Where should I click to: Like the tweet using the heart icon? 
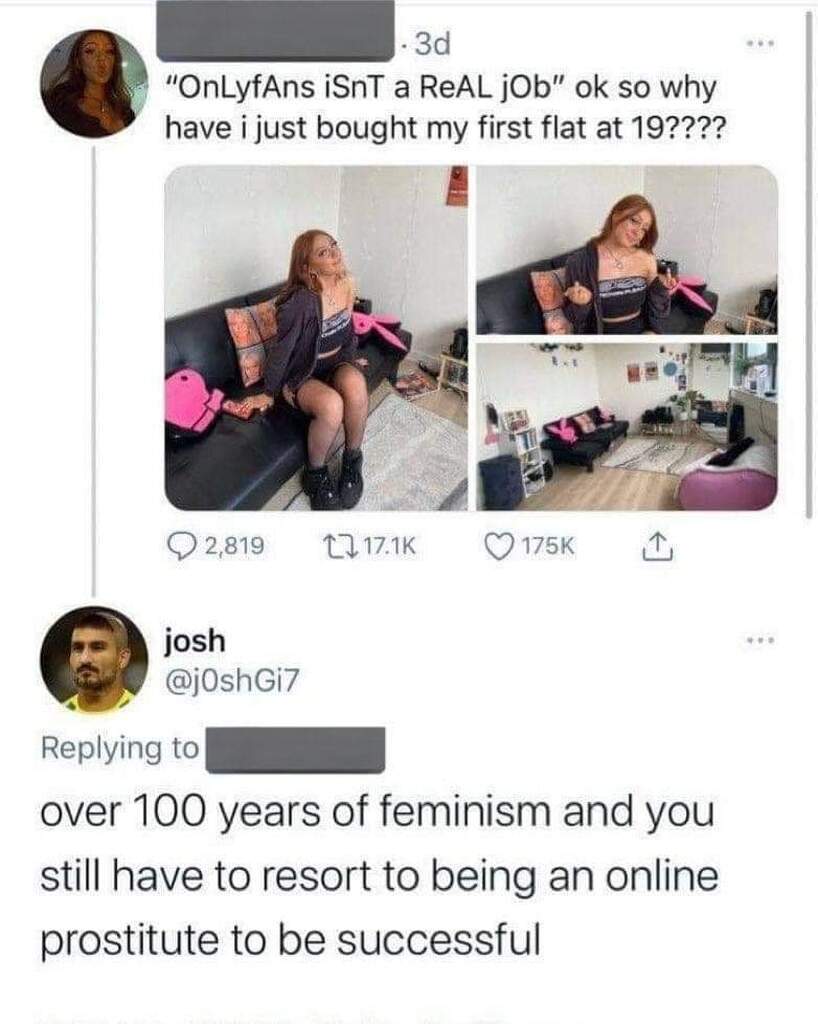(499, 545)
